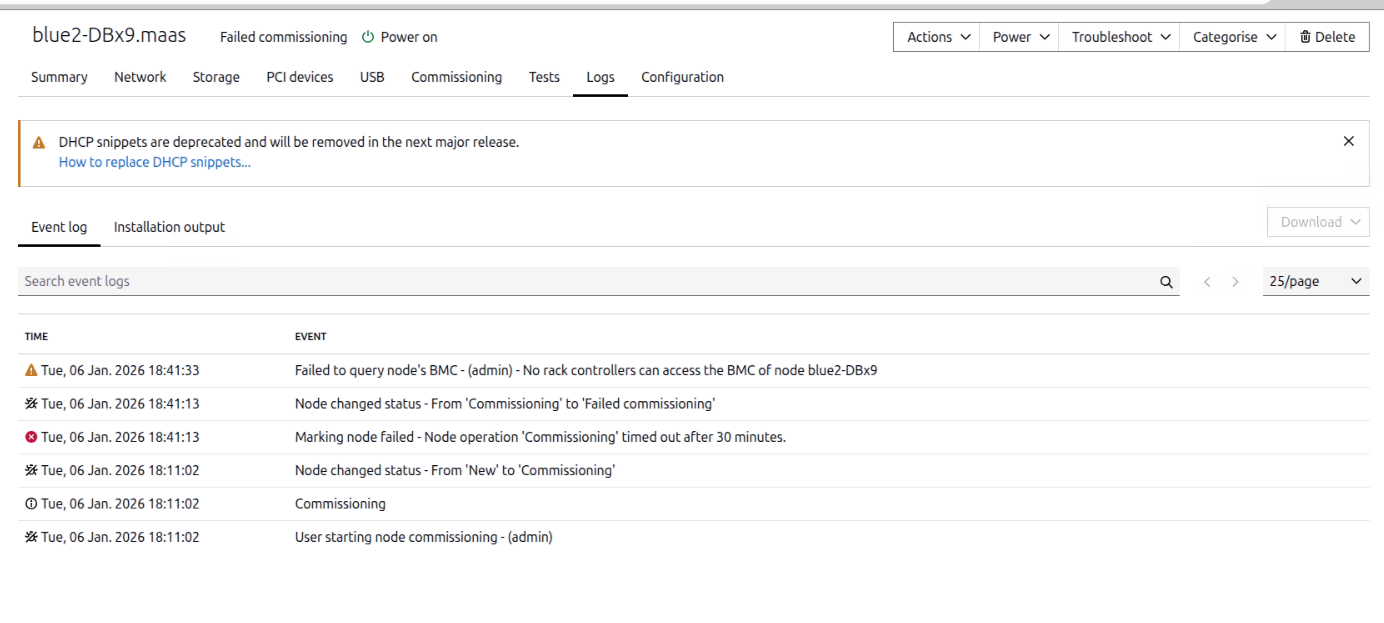This screenshot has width=1384, height=623.
Task: Go to previous event log page
Action: point(1207,282)
